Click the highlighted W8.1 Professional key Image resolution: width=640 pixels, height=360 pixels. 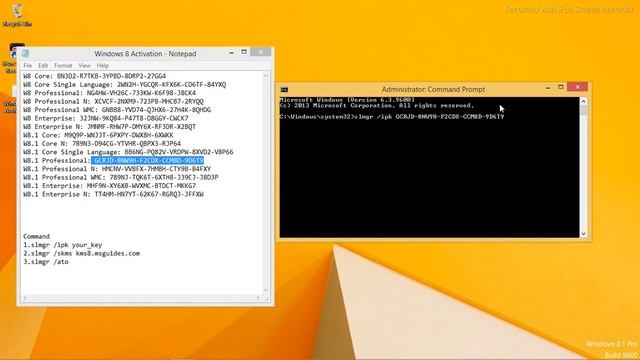(147, 160)
